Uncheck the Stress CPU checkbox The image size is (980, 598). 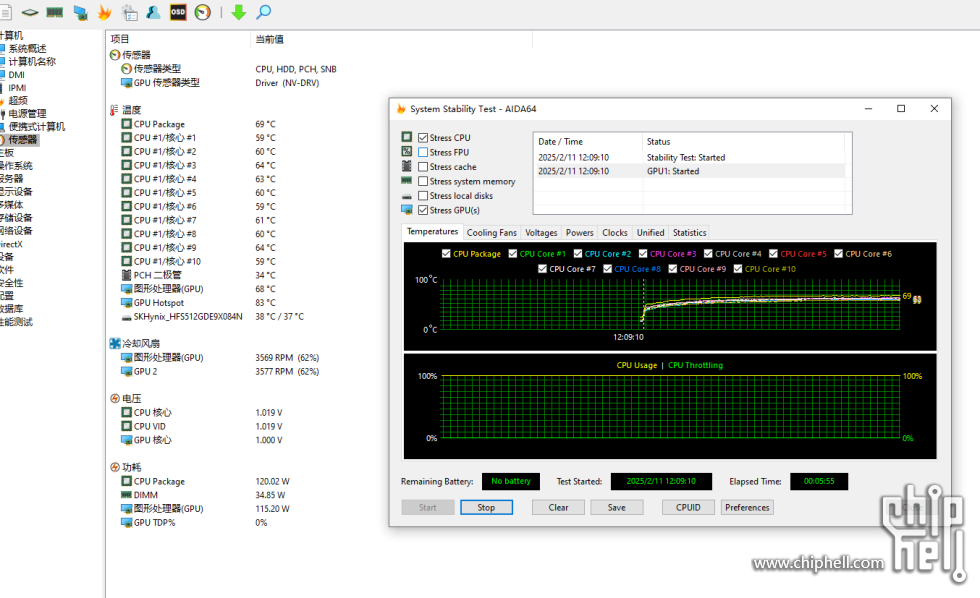[423, 137]
